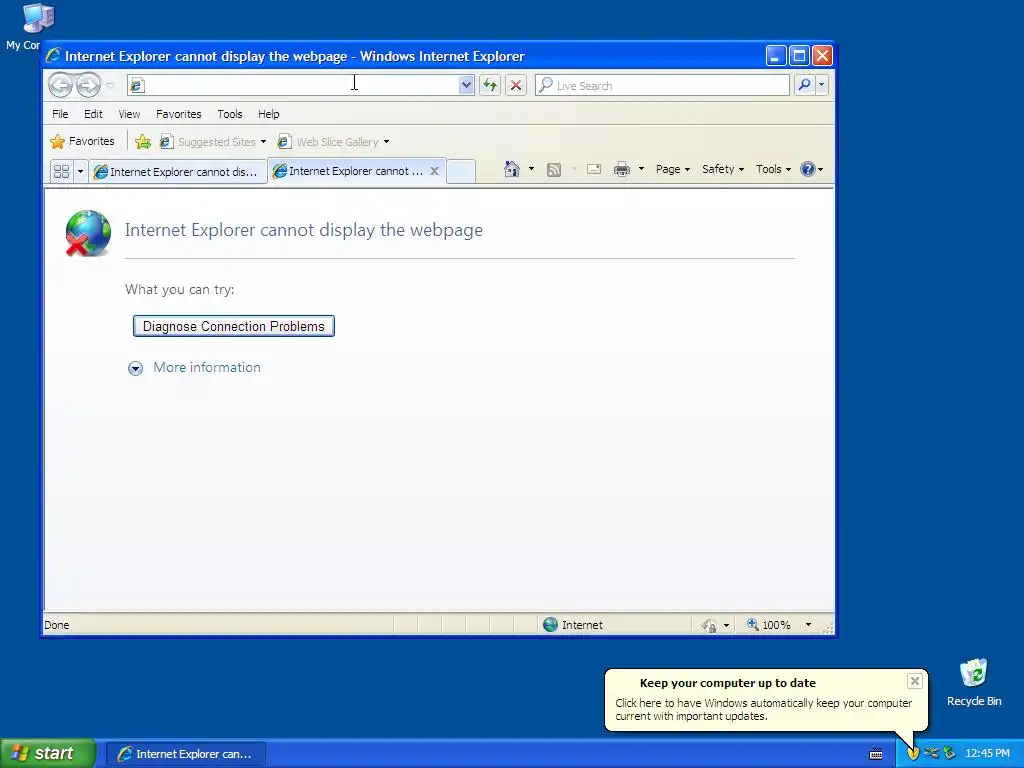
Task: Click the on-screen keyboard tray icon
Action: pos(876,754)
